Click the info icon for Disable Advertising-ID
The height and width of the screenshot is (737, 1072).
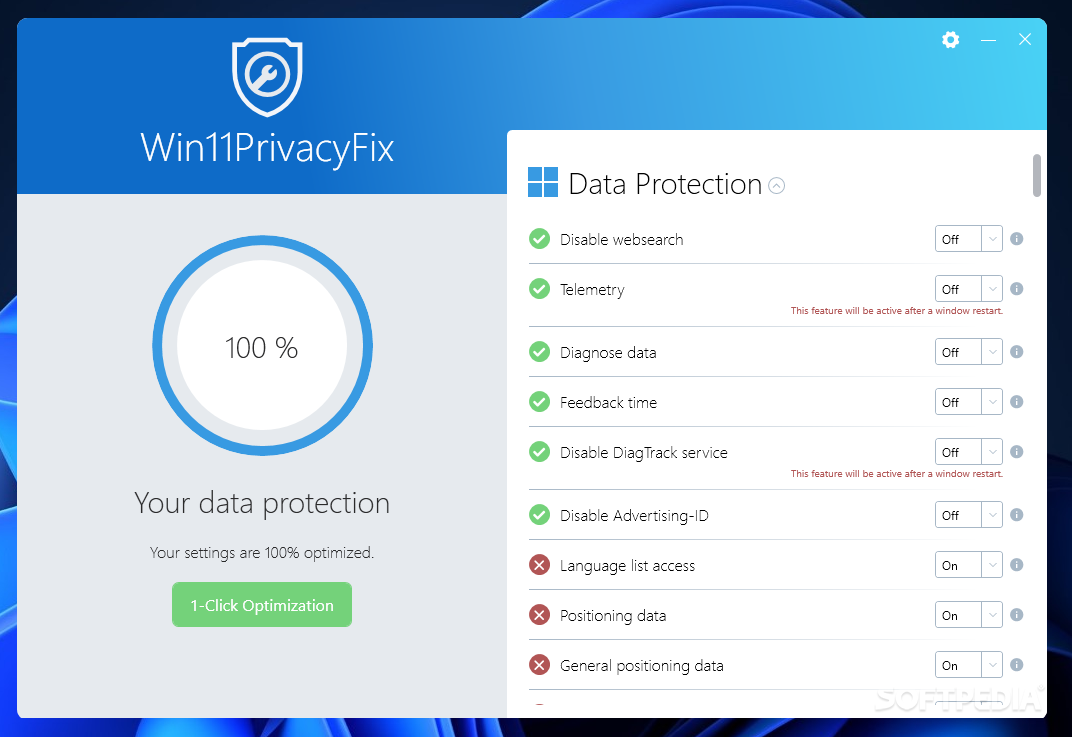[1017, 514]
